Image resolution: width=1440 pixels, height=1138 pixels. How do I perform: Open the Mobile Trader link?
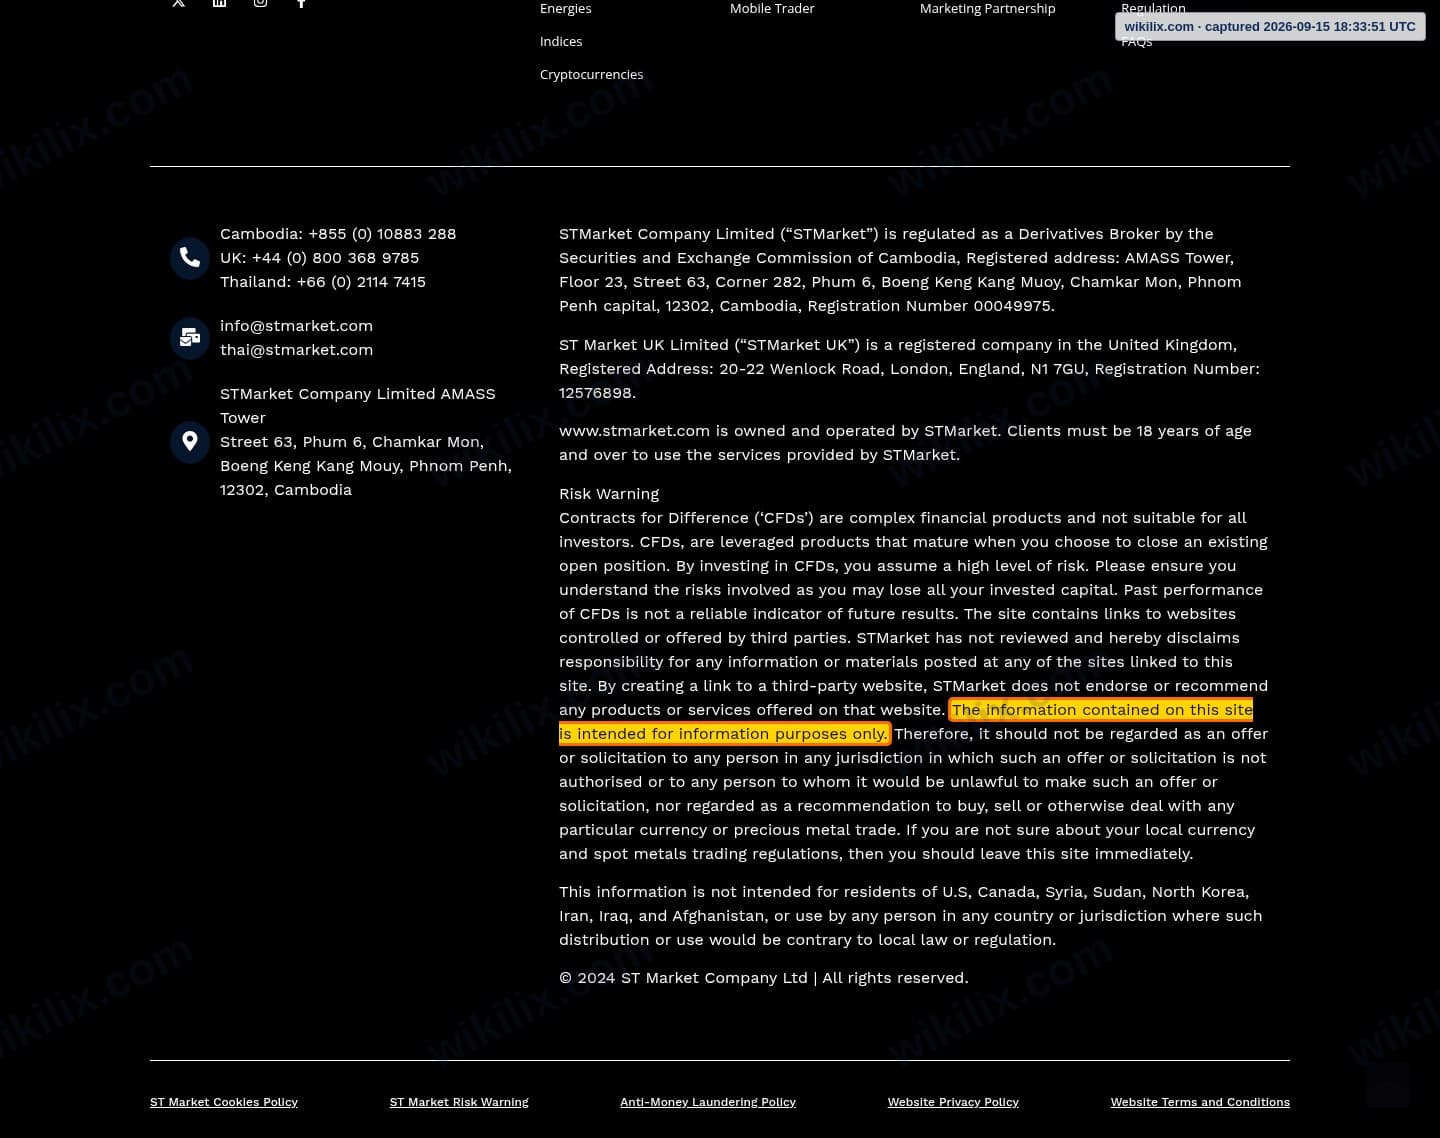[x=772, y=8]
